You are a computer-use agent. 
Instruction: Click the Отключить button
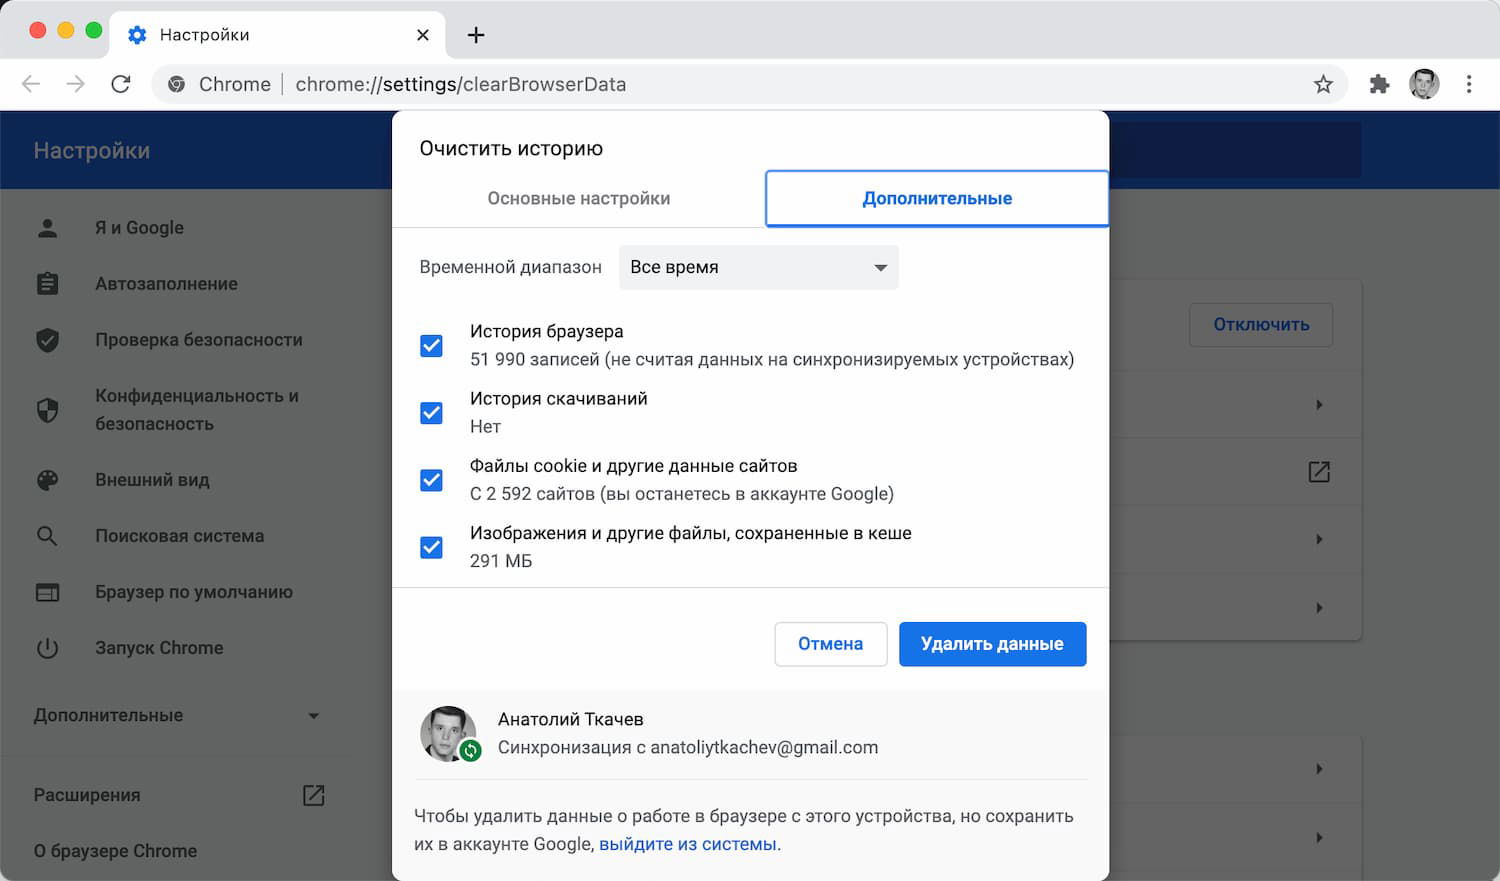[x=1261, y=325]
